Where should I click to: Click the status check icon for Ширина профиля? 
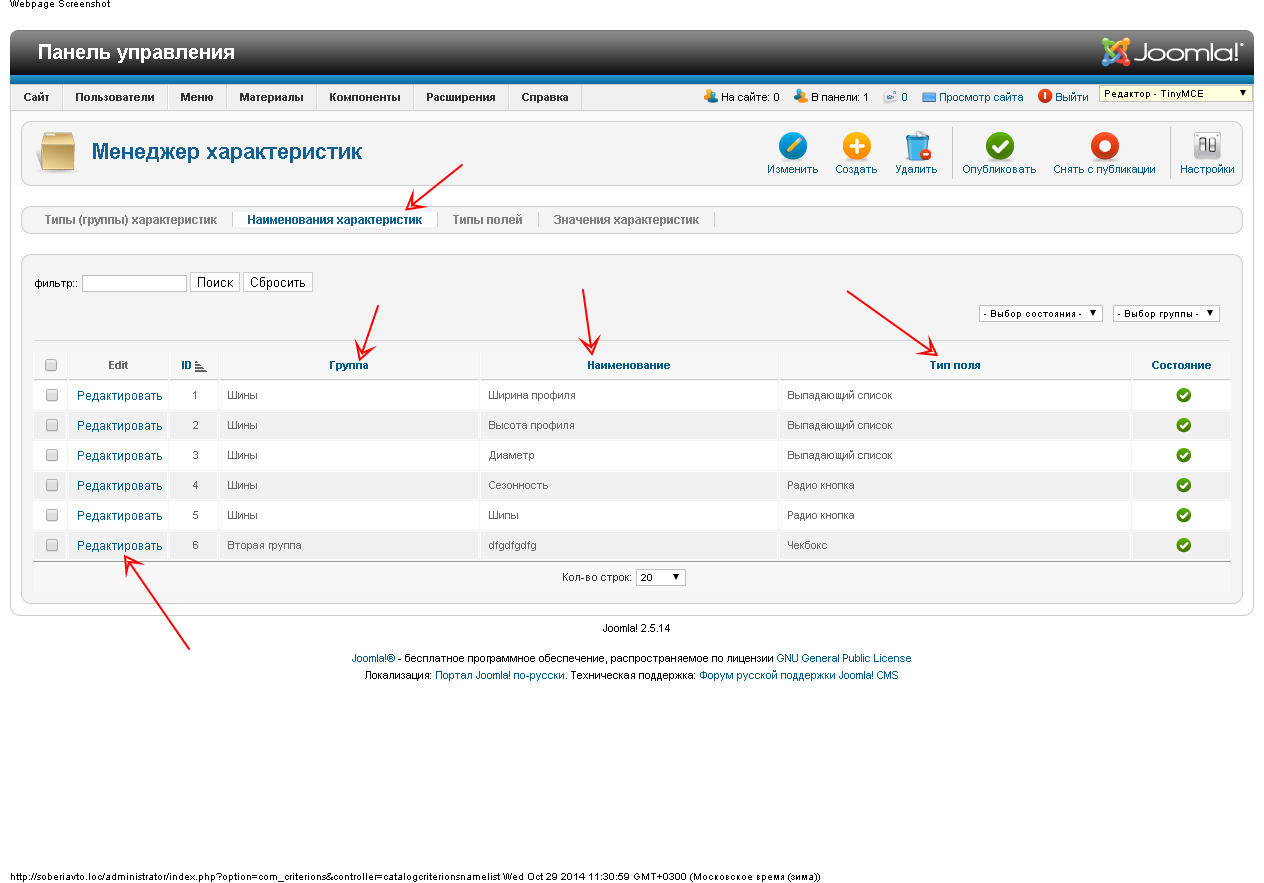click(x=1183, y=395)
